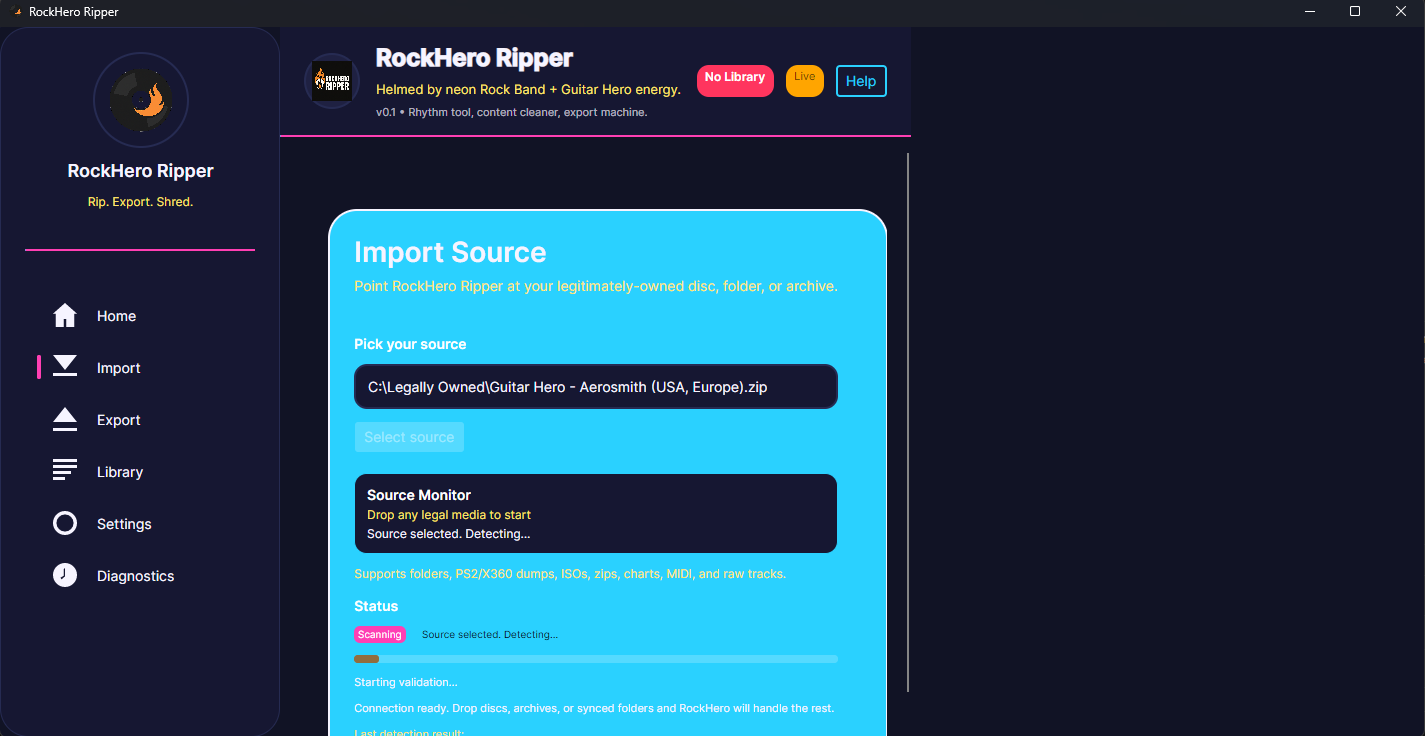Open the Library list icon

(64, 471)
